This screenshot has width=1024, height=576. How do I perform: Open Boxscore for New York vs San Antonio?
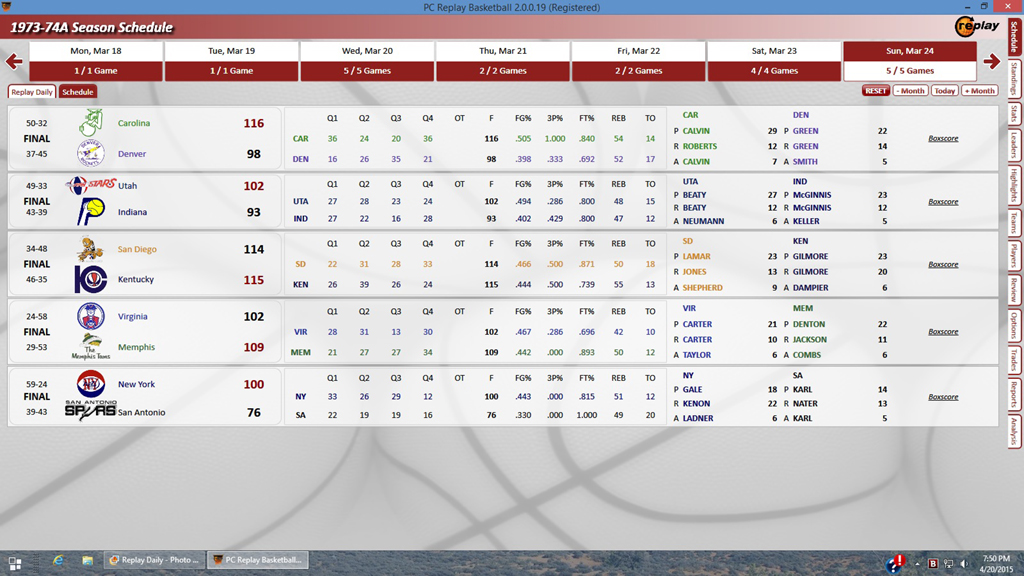(x=942, y=397)
